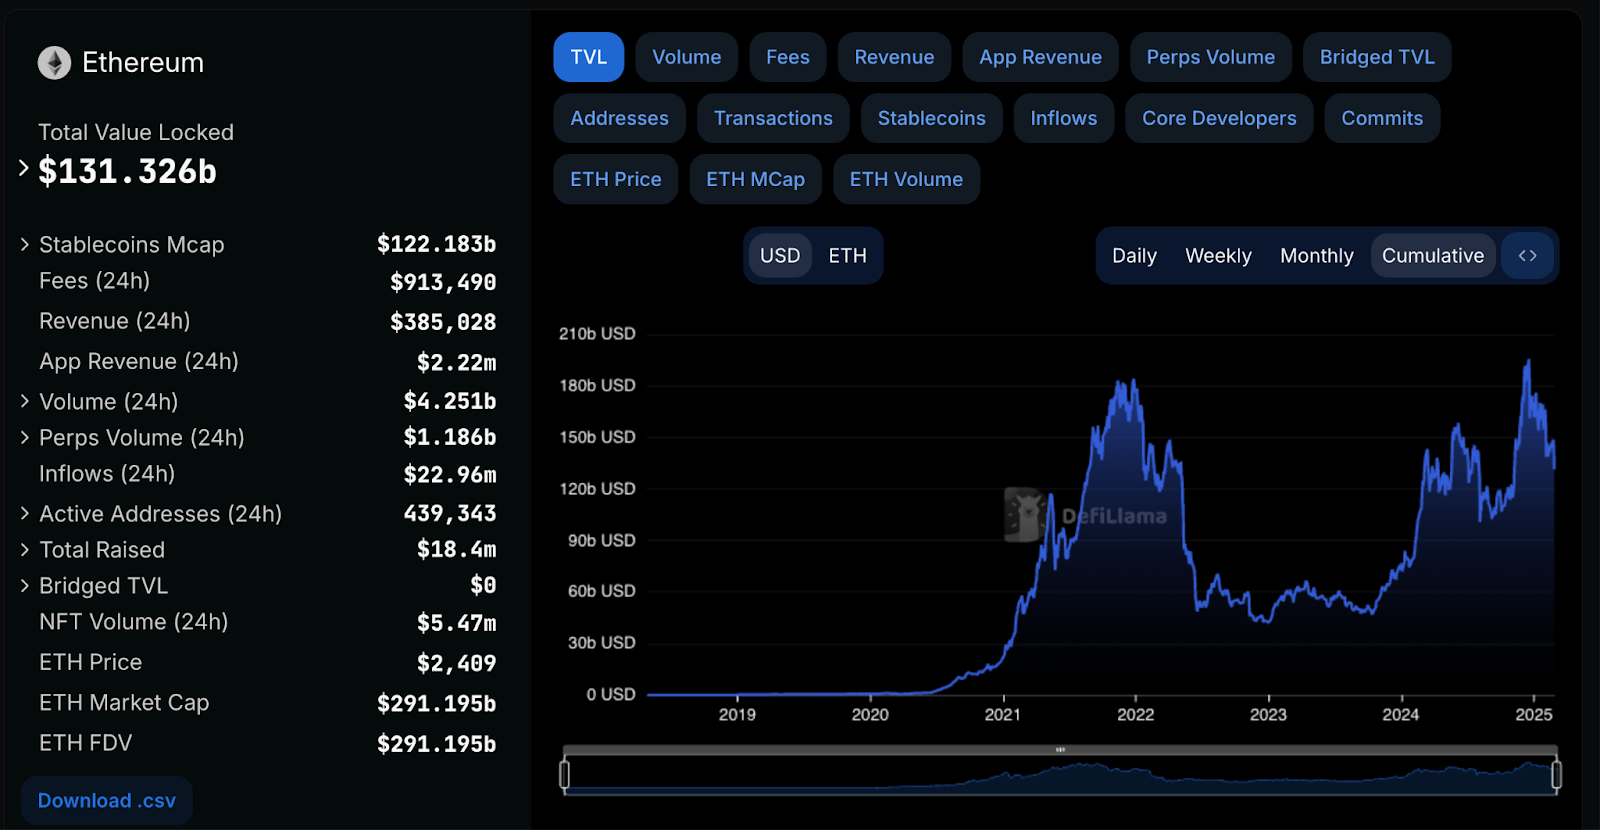The height and width of the screenshot is (830, 1600).
Task: Click the ETH Price value $2,409
Action: (456, 663)
